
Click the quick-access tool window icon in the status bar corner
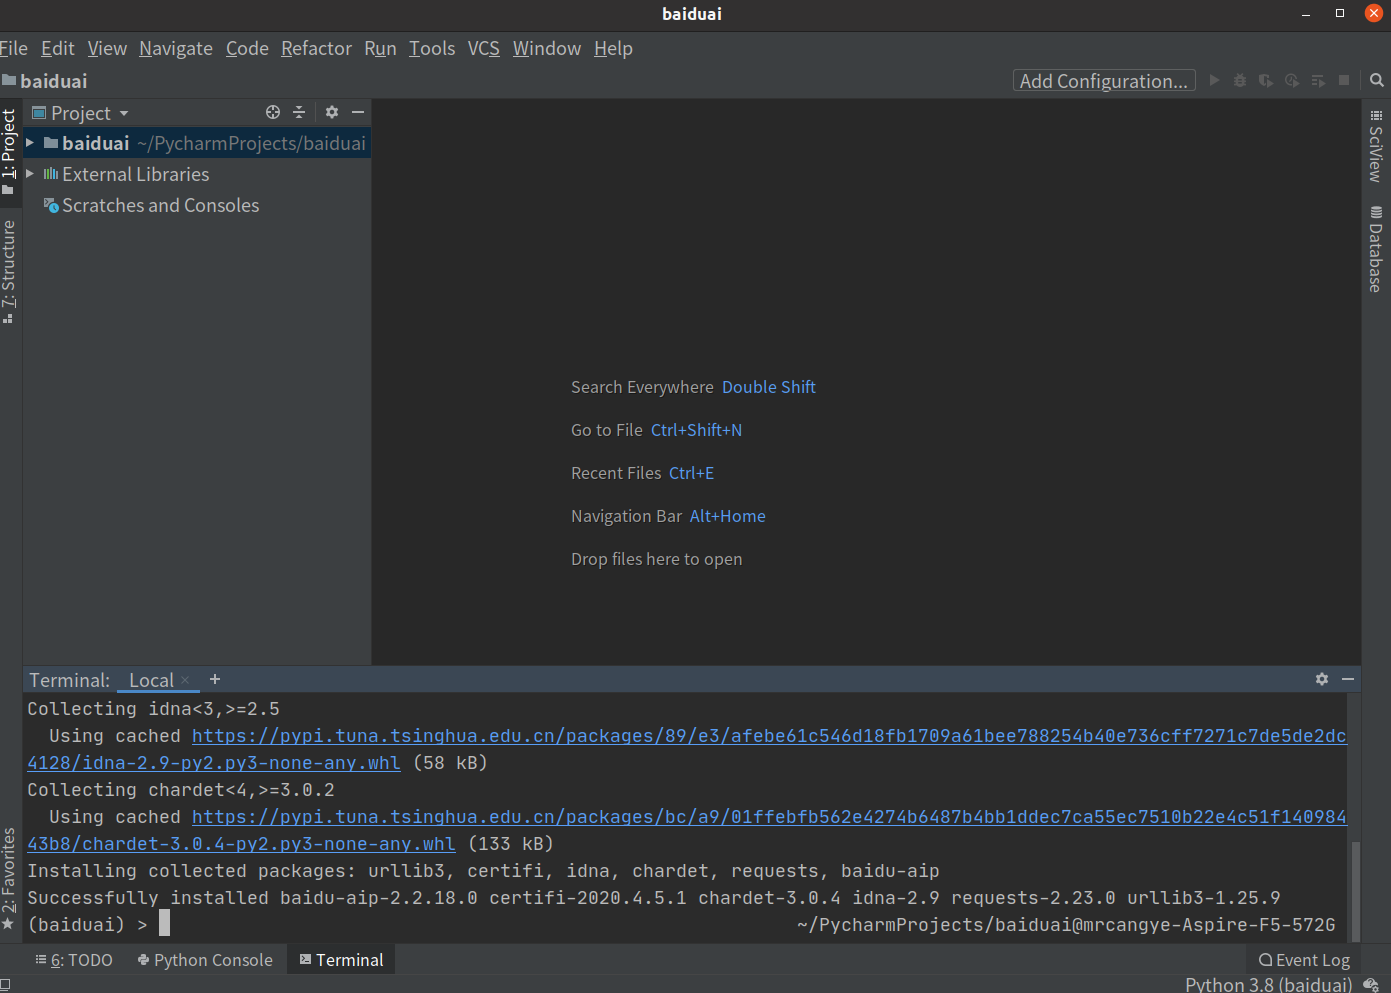[x=6, y=985]
